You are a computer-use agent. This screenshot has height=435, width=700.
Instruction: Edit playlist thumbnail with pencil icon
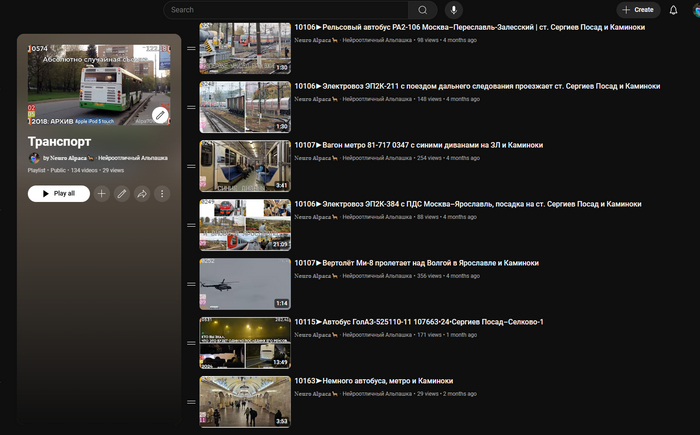[159, 115]
